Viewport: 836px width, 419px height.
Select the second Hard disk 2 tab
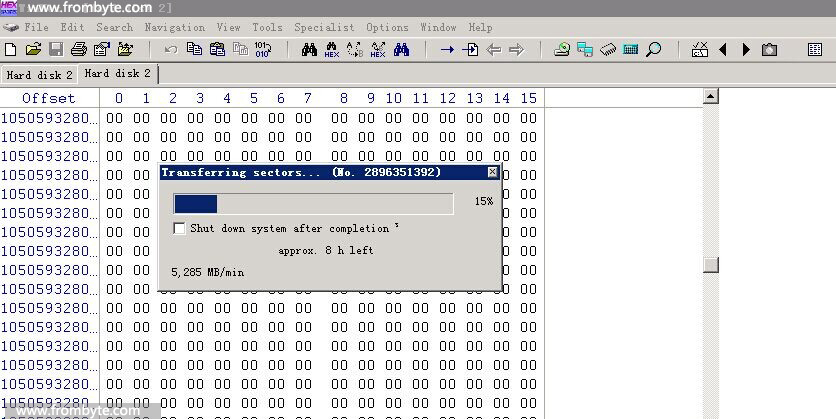(x=118, y=74)
